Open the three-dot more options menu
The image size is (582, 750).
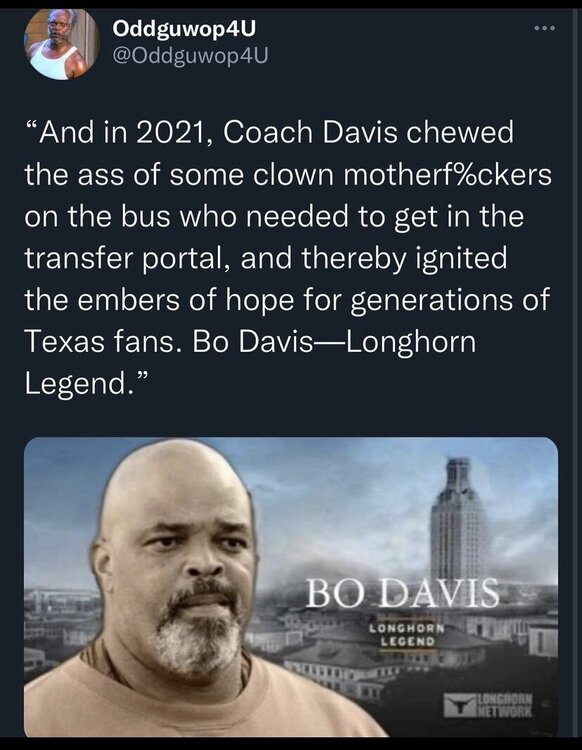point(545,28)
